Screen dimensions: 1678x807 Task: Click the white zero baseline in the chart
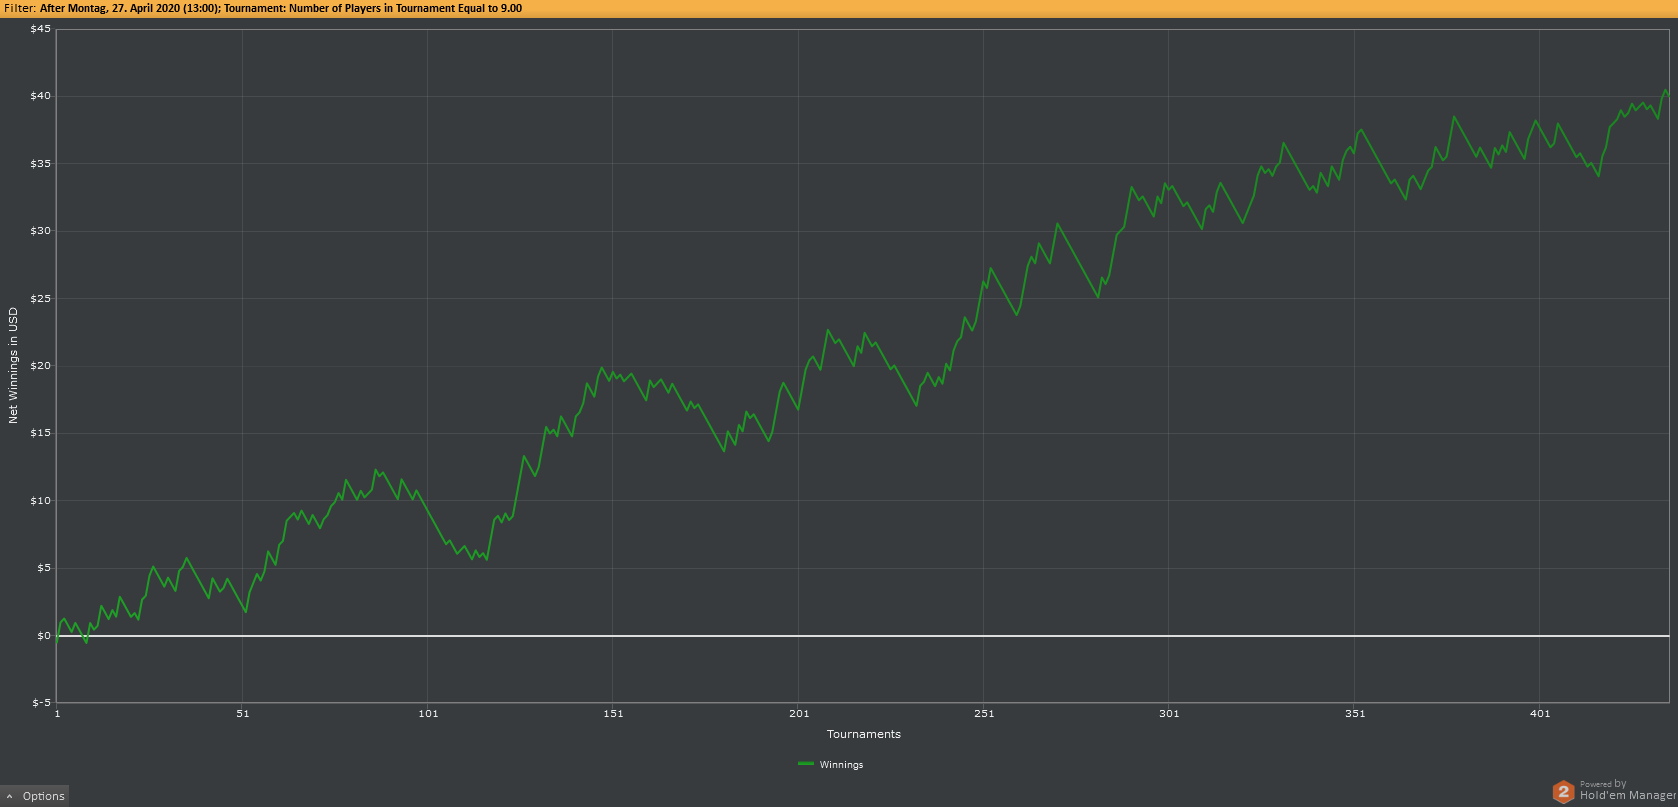863,635
